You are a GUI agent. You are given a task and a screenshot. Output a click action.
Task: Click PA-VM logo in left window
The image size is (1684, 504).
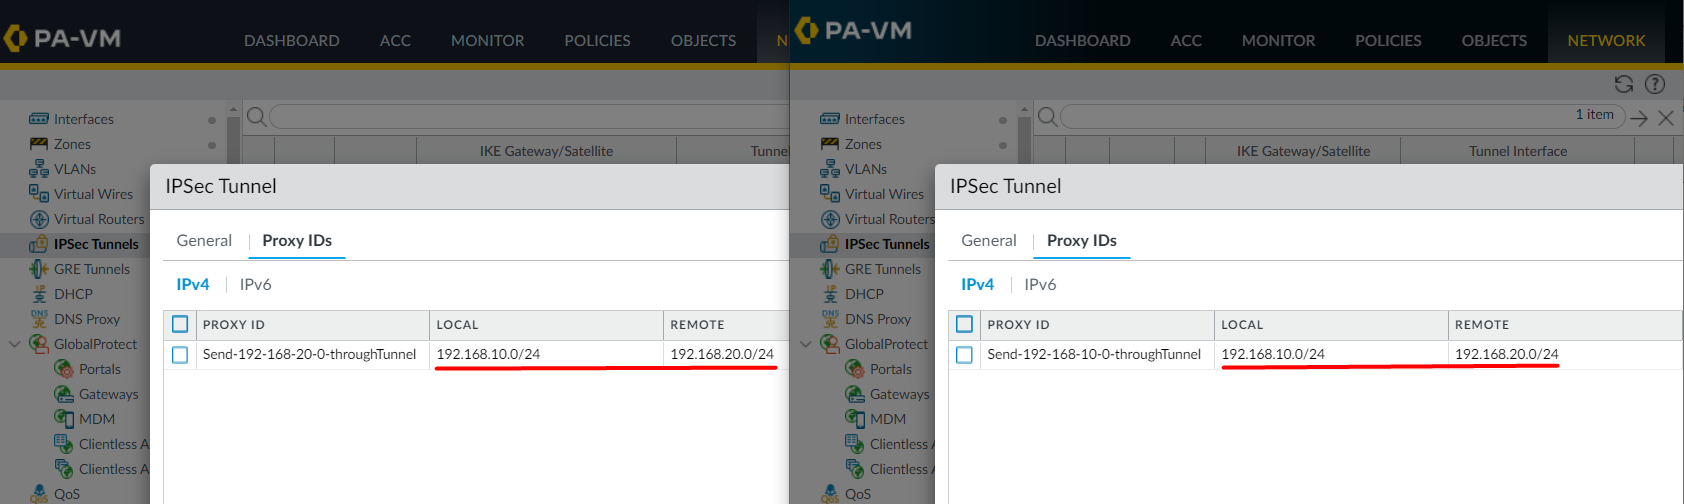62,38
